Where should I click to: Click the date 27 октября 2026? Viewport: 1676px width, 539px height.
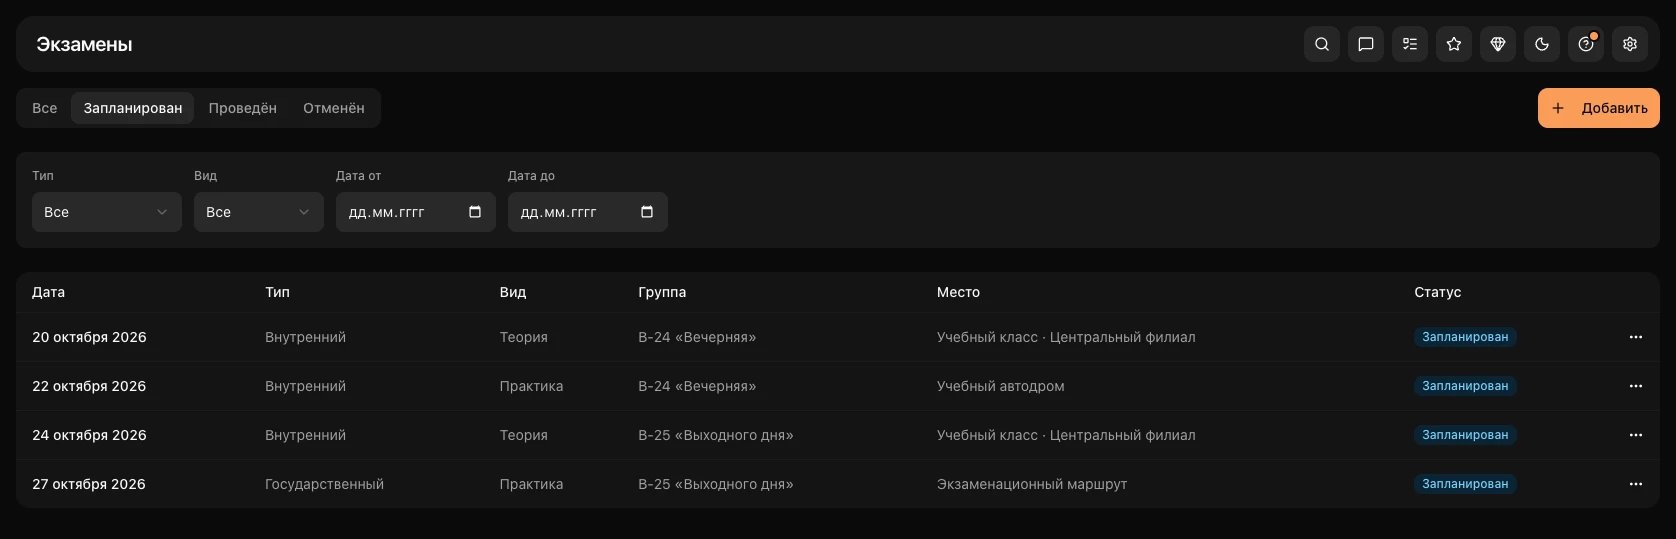pos(89,484)
